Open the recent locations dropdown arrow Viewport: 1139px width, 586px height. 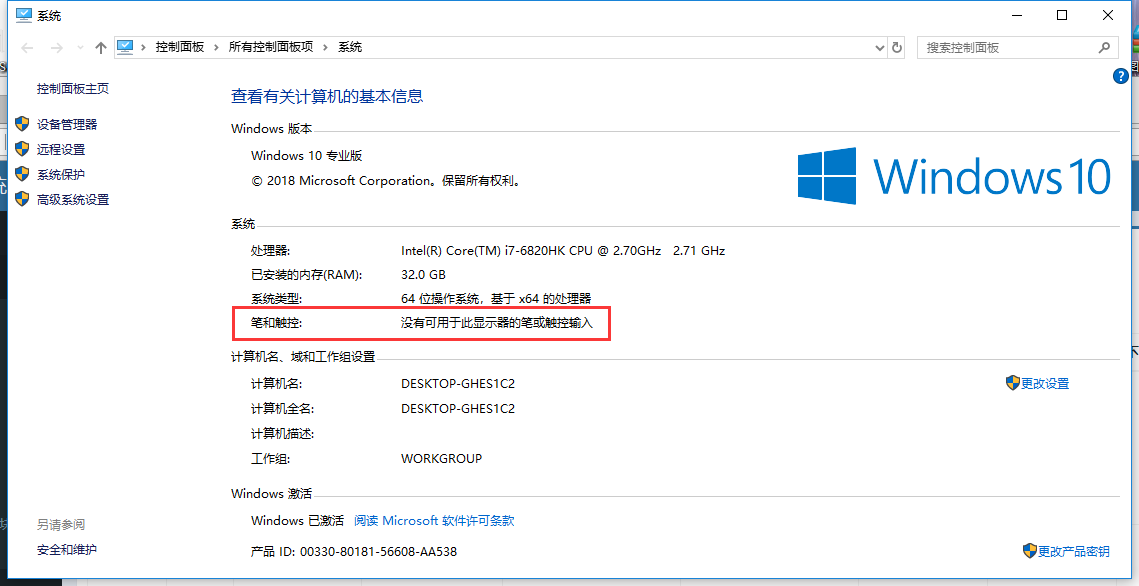[x=80, y=48]
